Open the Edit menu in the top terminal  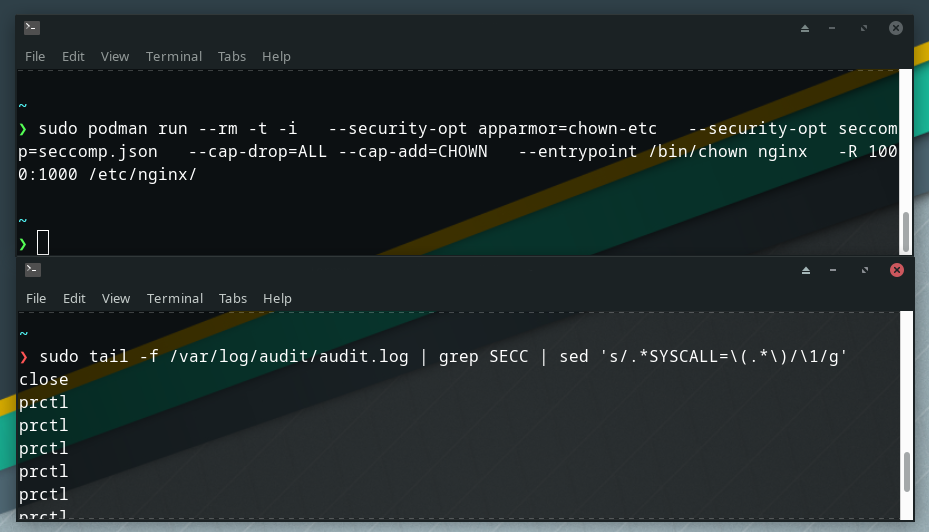click(73, 57)
